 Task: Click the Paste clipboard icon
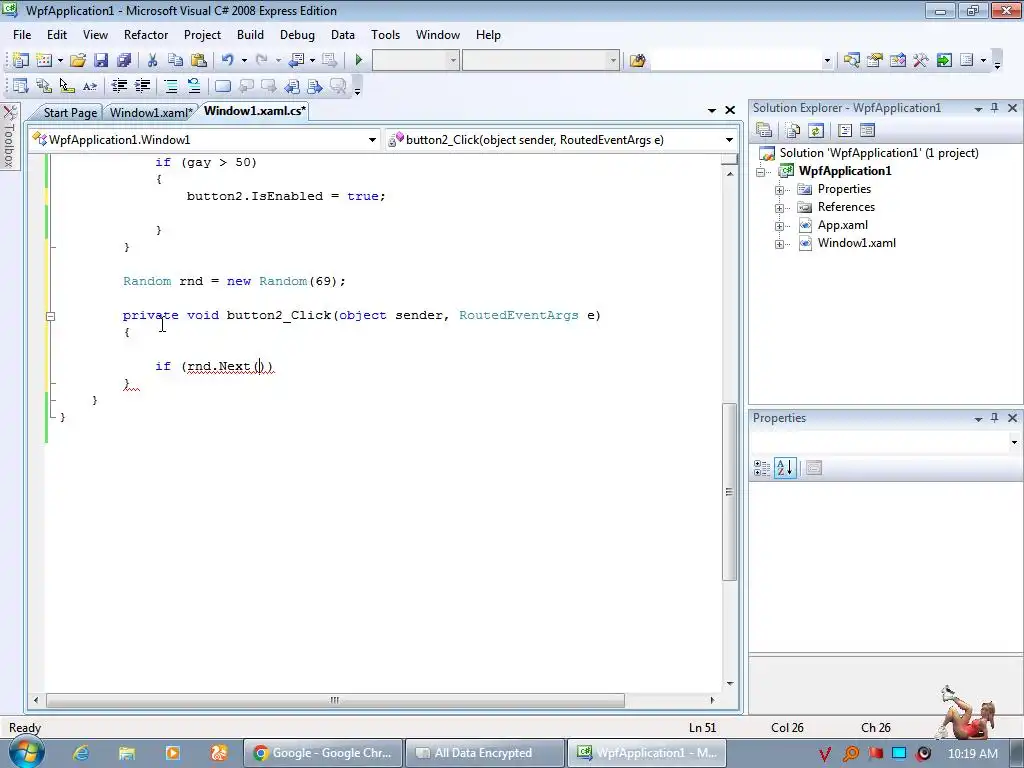199,61
